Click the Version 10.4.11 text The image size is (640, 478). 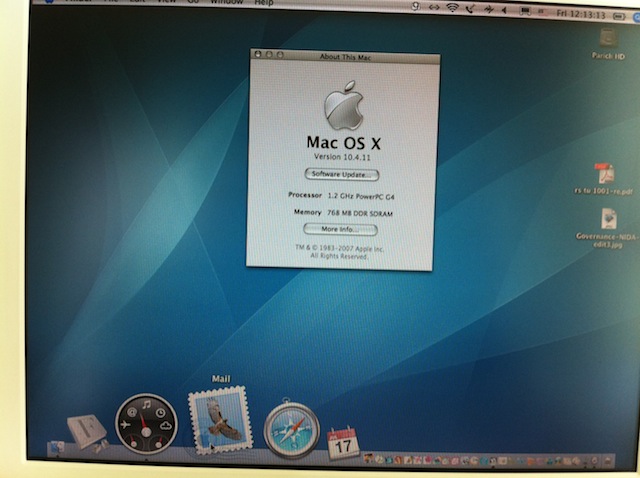pos(342,157)
